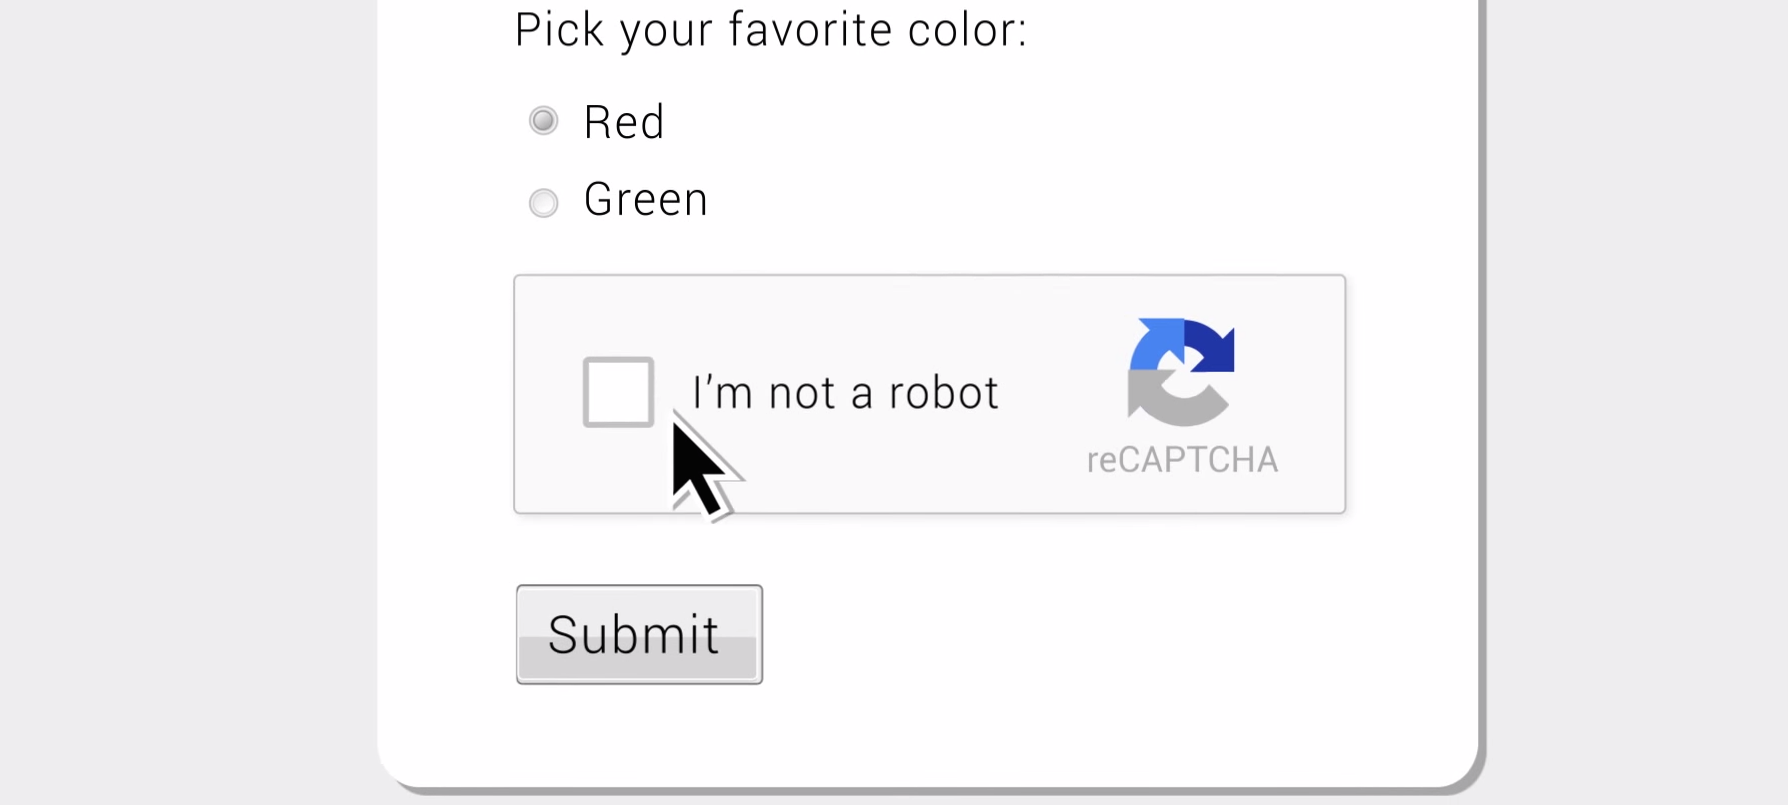Click the reCAPTCHA circular arrows logo

1181,372
